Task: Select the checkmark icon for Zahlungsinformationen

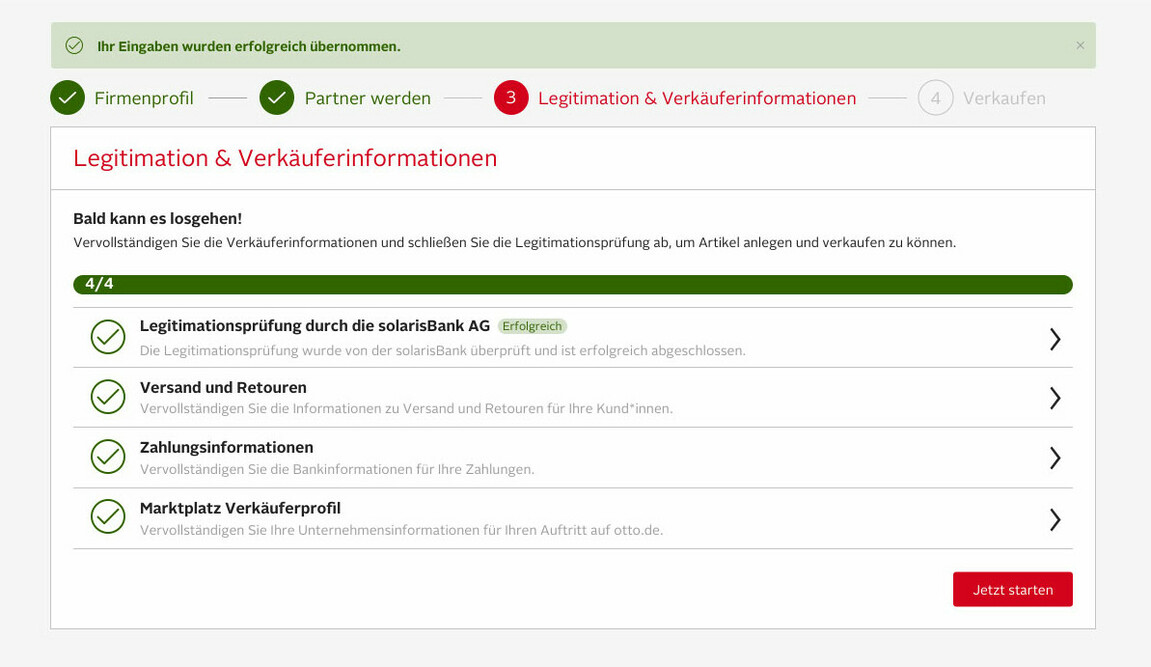Action: click(x=107, y=457)
